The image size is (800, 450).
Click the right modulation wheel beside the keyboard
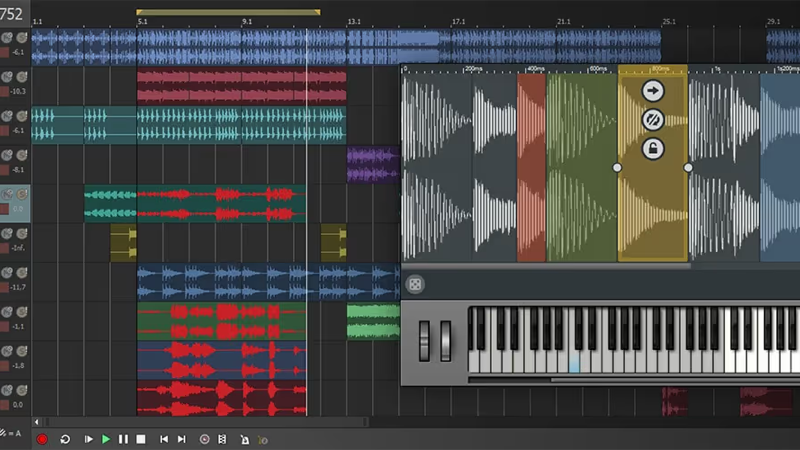tap(445, 341)
